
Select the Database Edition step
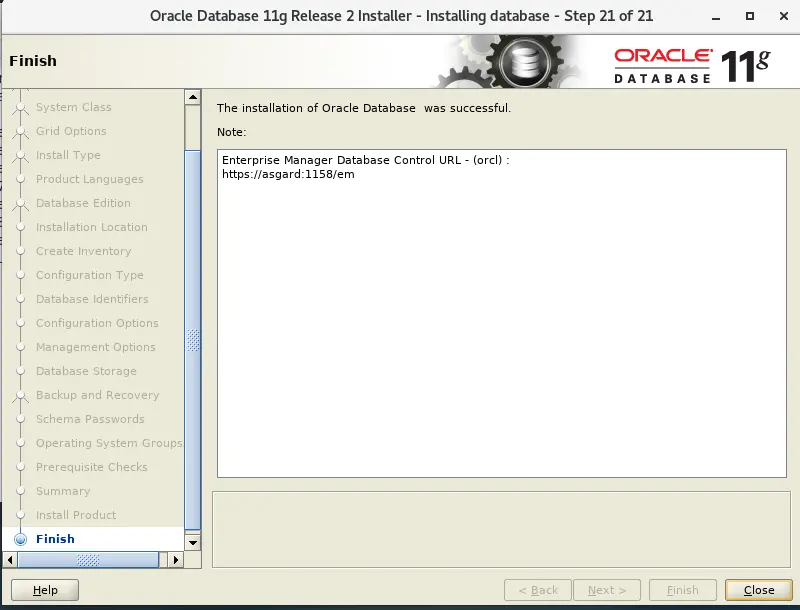click(83, 204)
